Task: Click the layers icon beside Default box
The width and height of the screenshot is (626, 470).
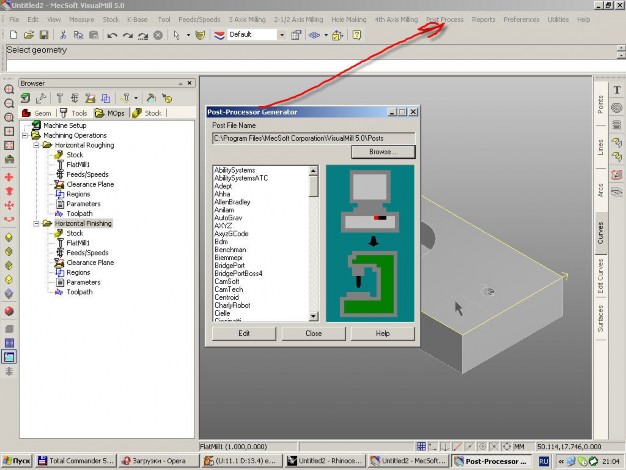Action: (219, 35)
